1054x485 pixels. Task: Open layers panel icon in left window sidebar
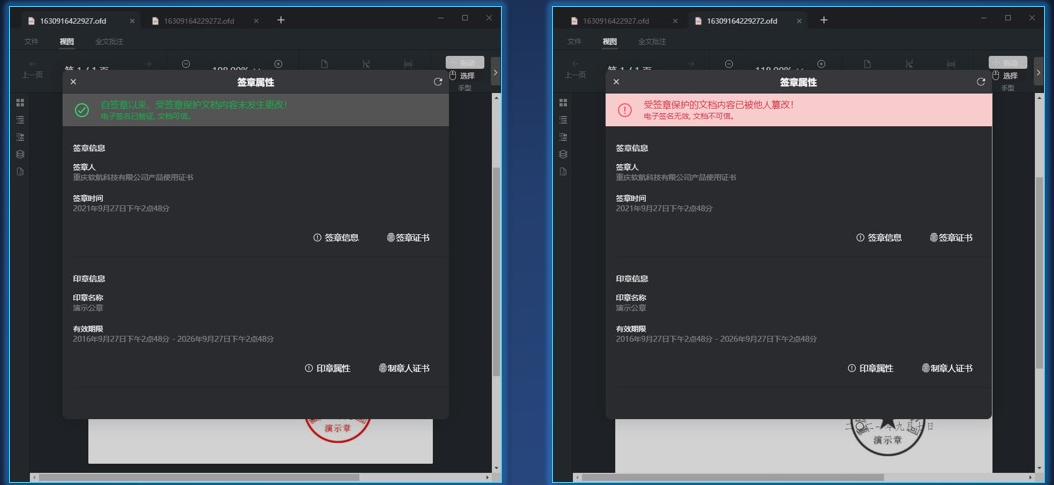20,154
